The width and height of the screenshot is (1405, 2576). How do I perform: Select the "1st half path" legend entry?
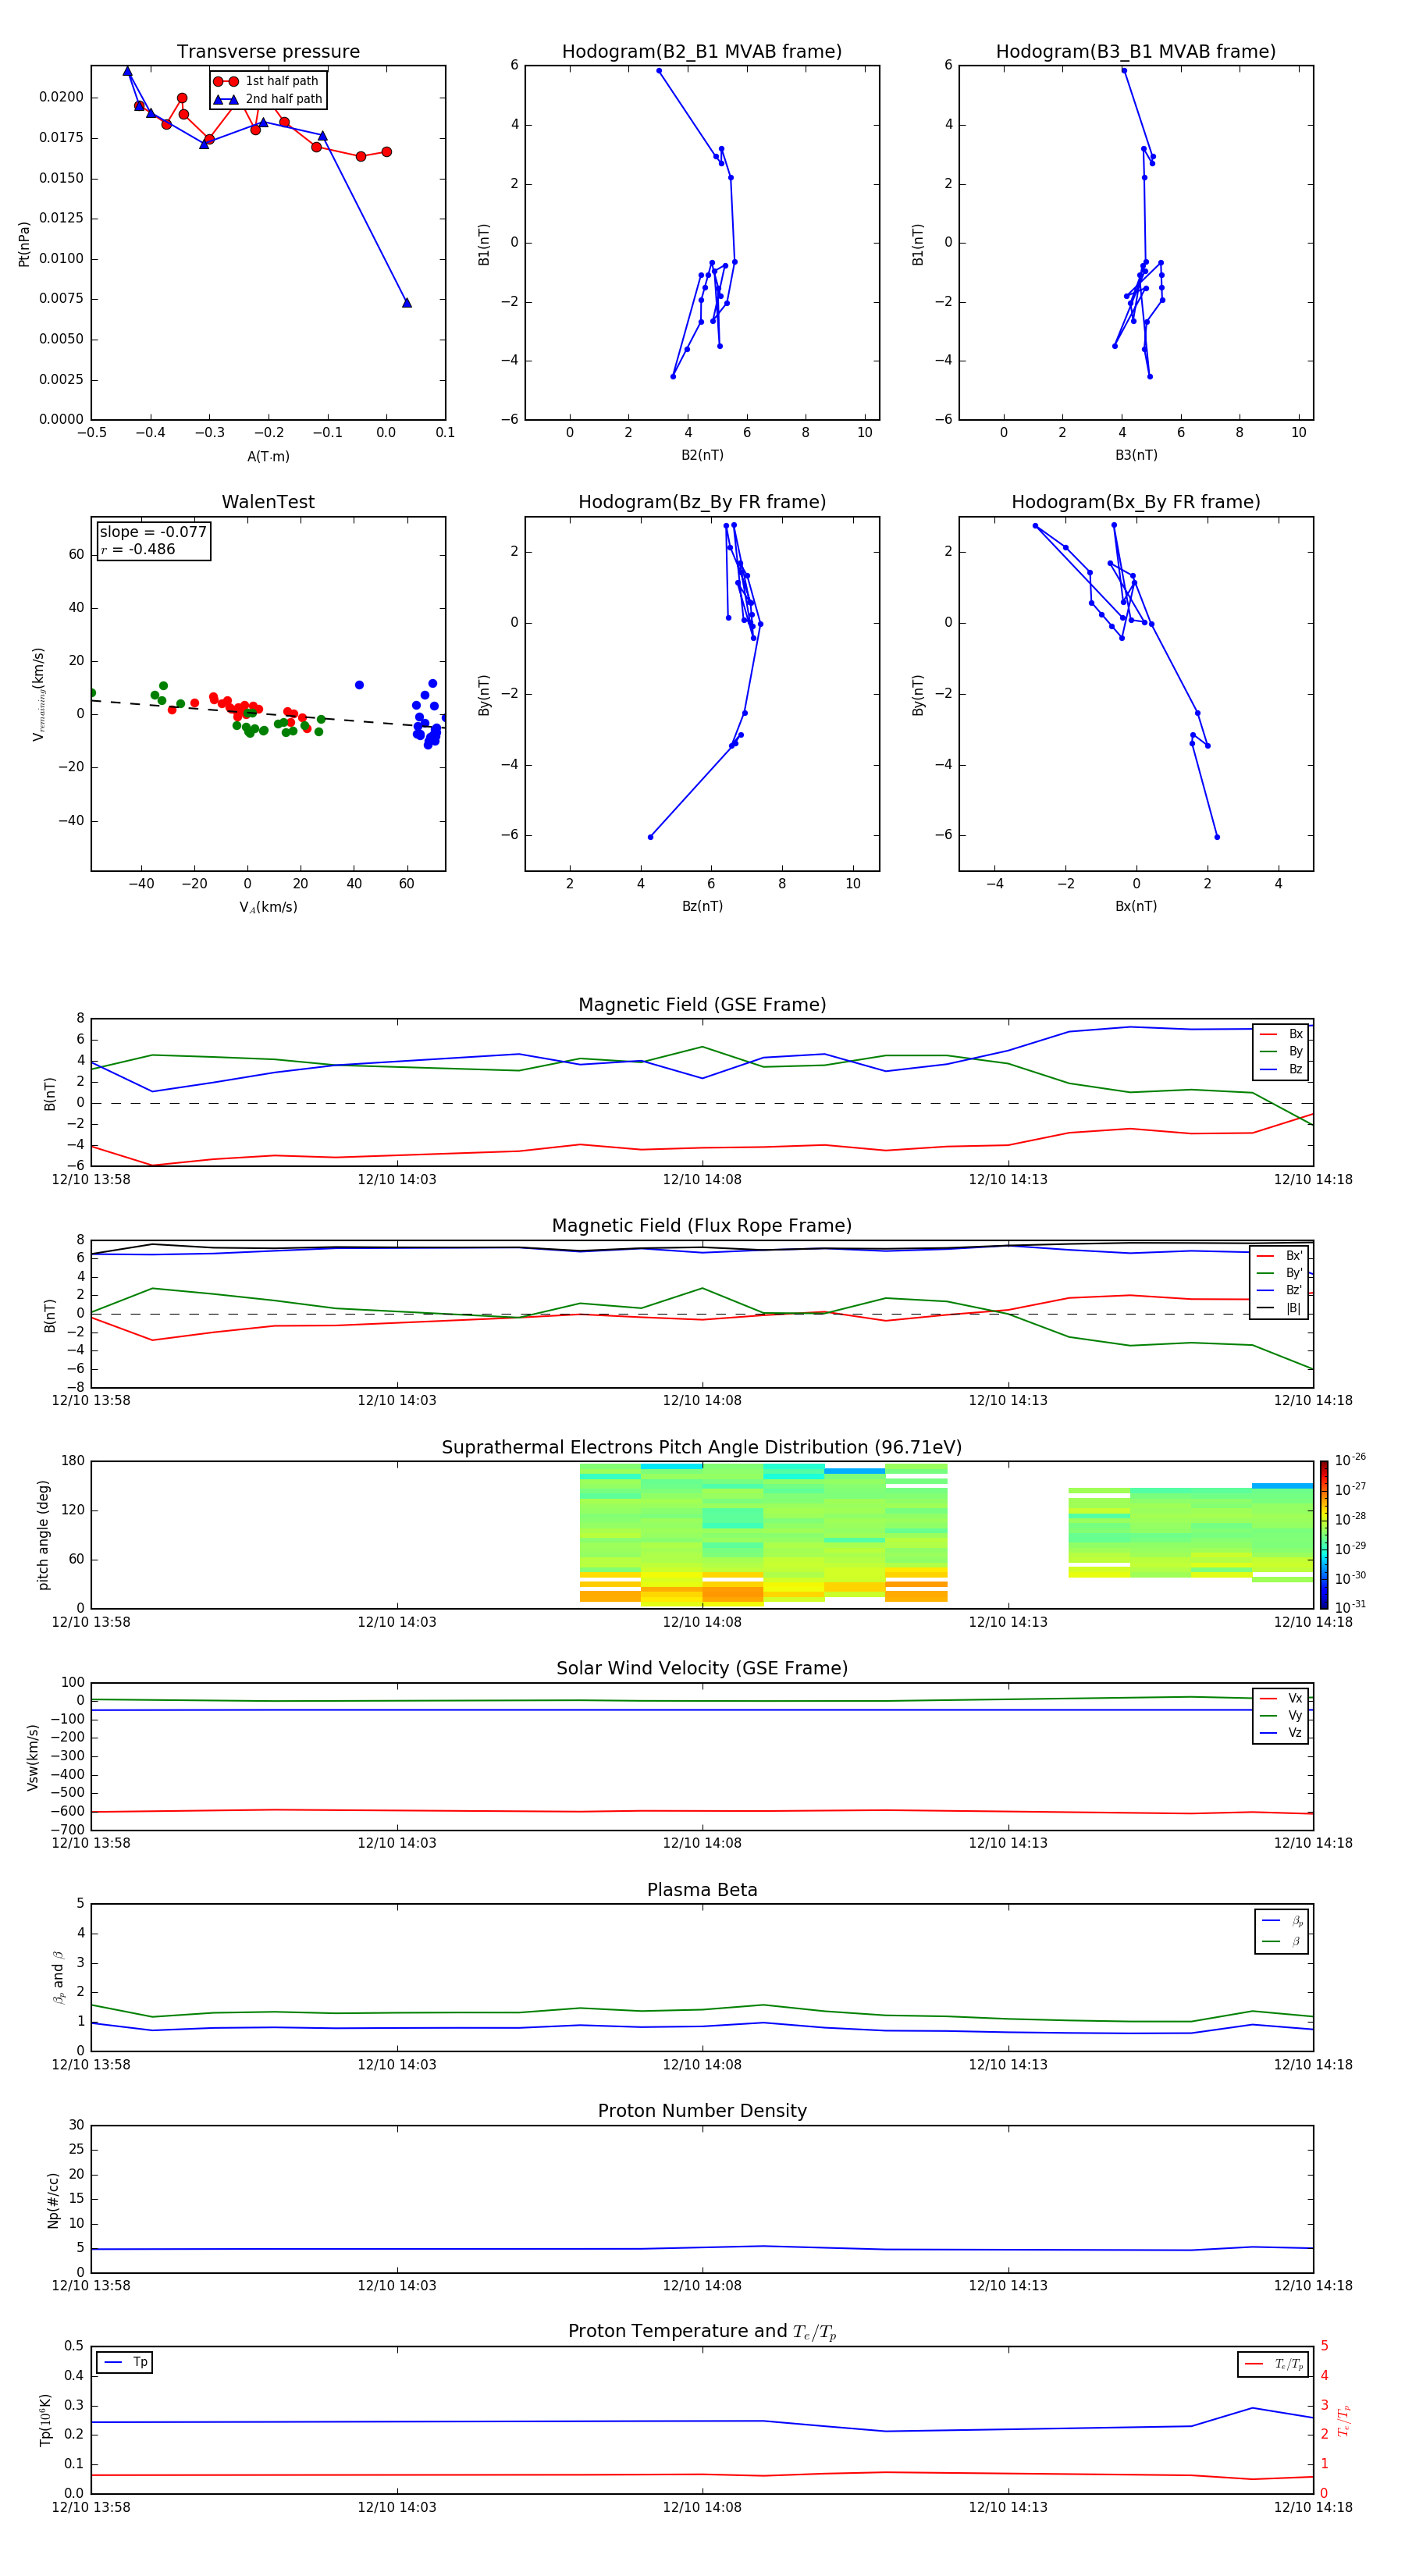tap(267, 81)
